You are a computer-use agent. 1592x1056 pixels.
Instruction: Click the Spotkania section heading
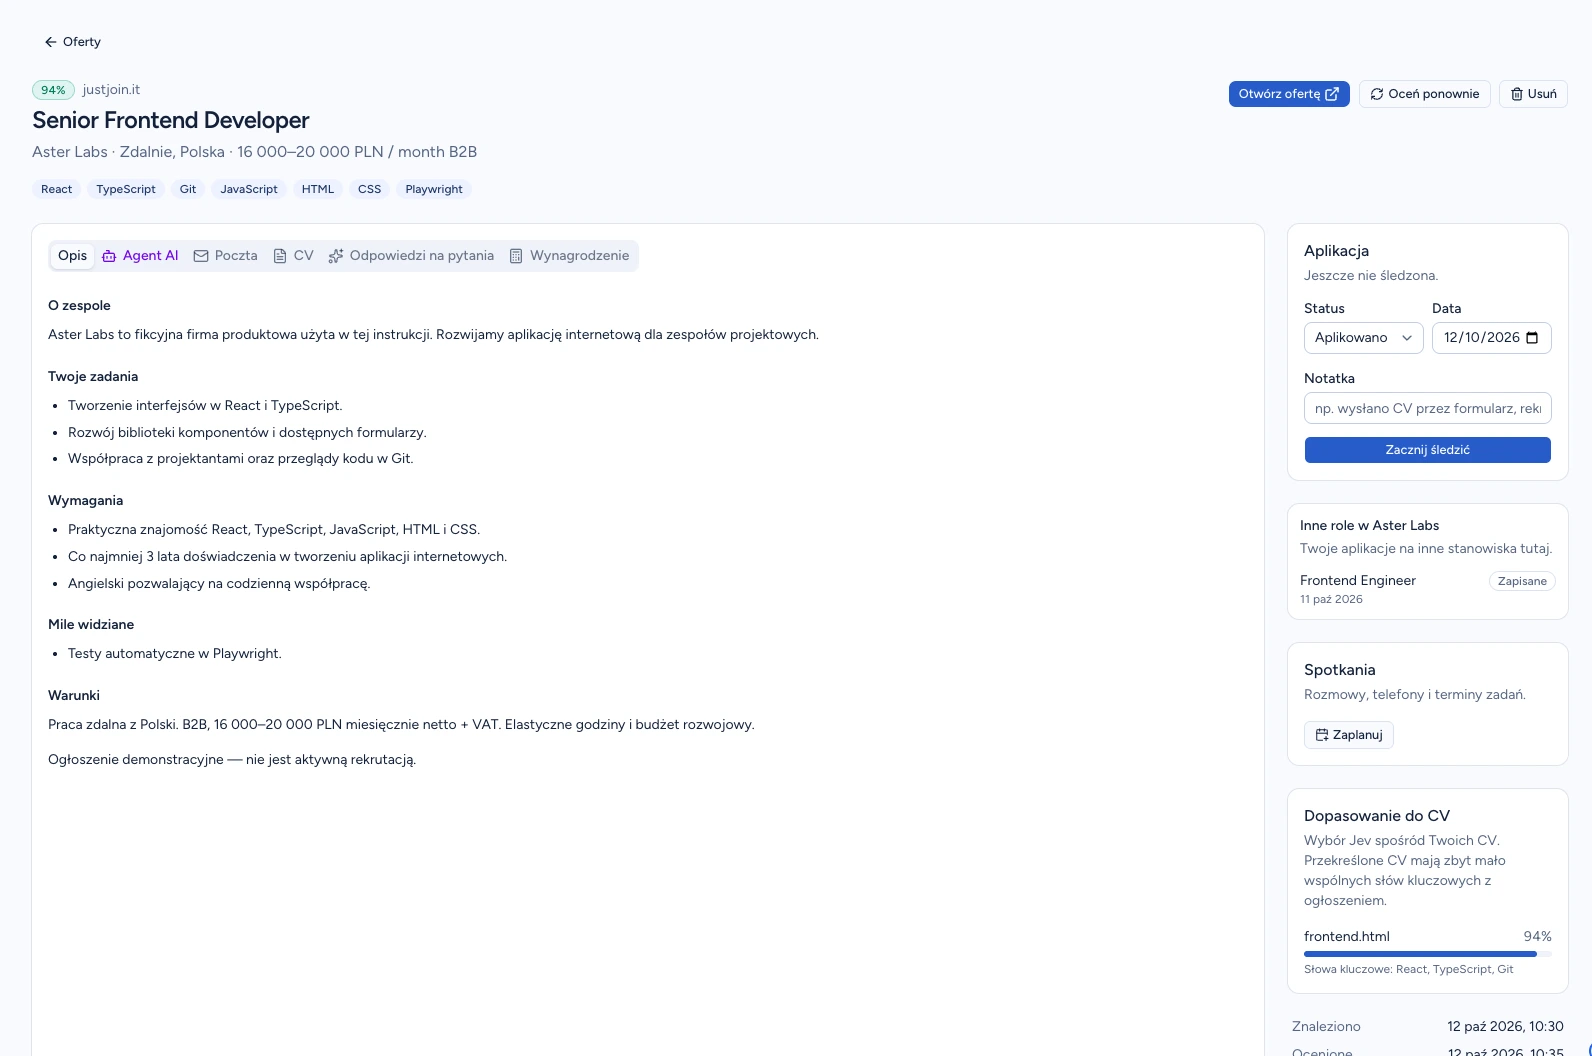click(1340, 670)
